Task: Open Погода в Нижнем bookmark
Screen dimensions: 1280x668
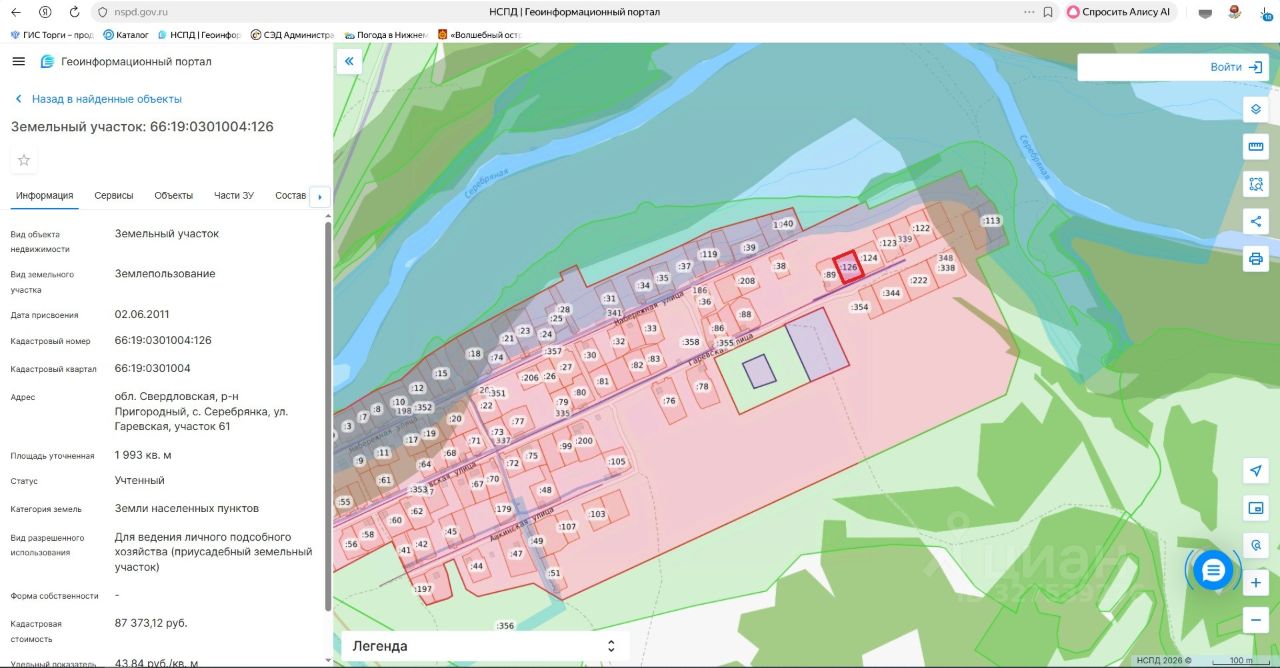Action: point(387,35)
